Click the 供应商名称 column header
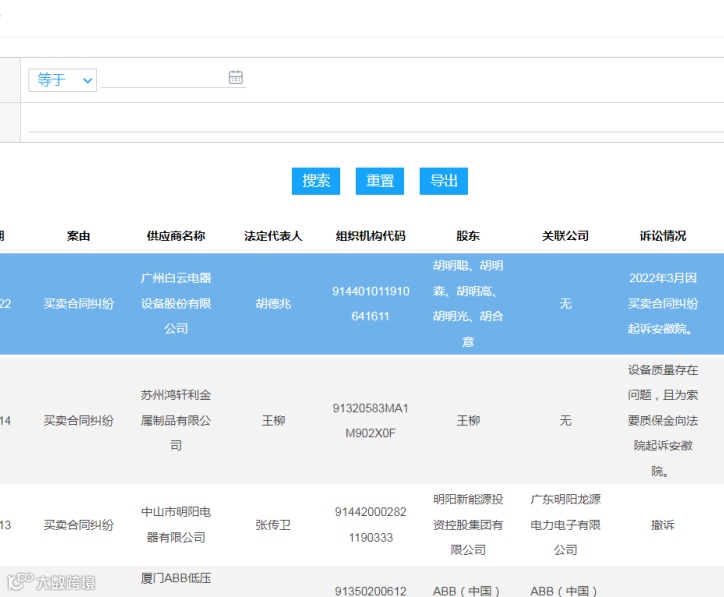 [x=176, y=236]
